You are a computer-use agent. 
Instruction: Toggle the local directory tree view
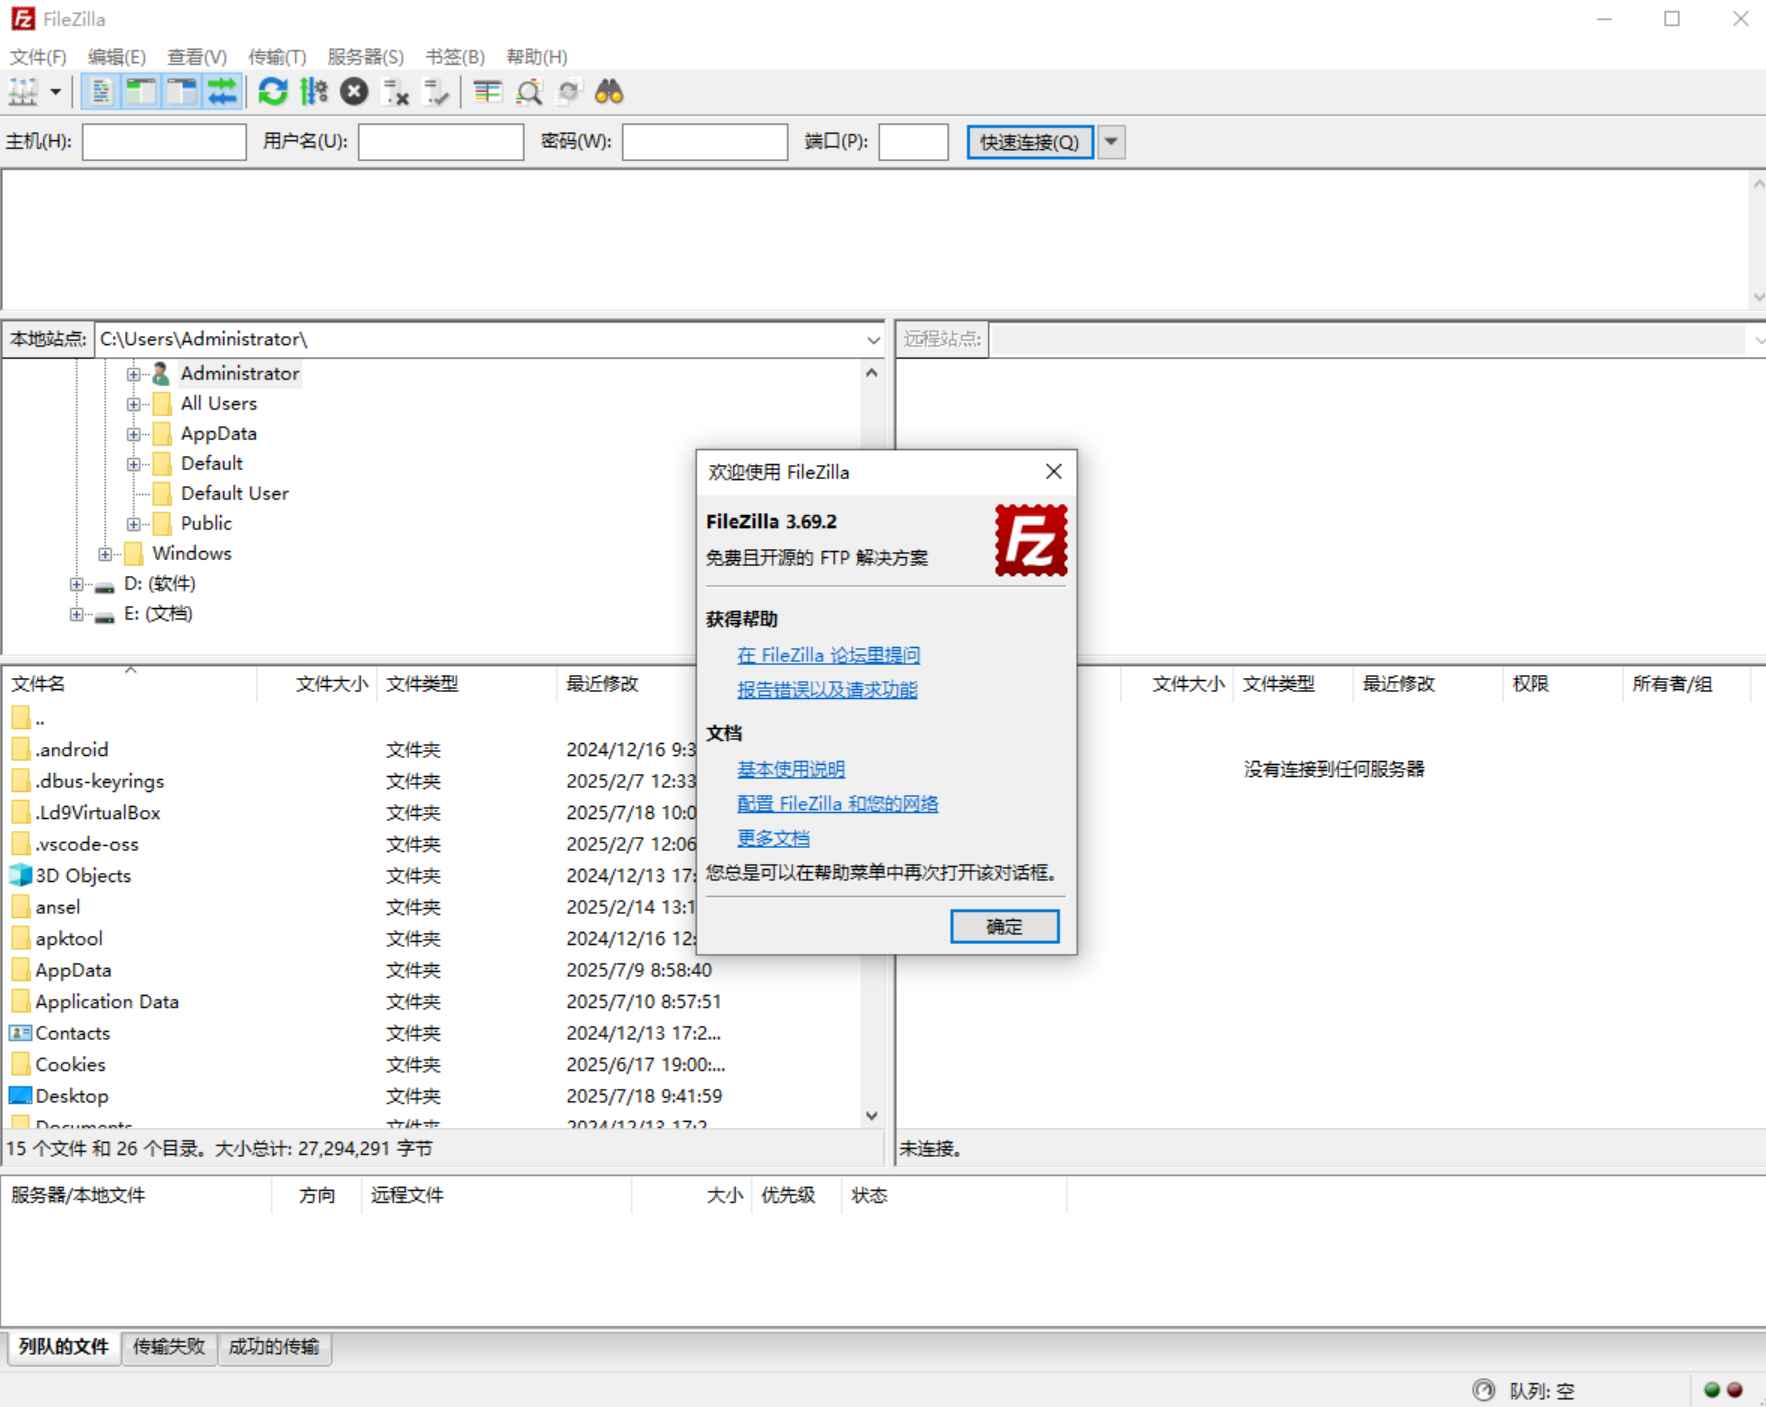click(140, 92)
